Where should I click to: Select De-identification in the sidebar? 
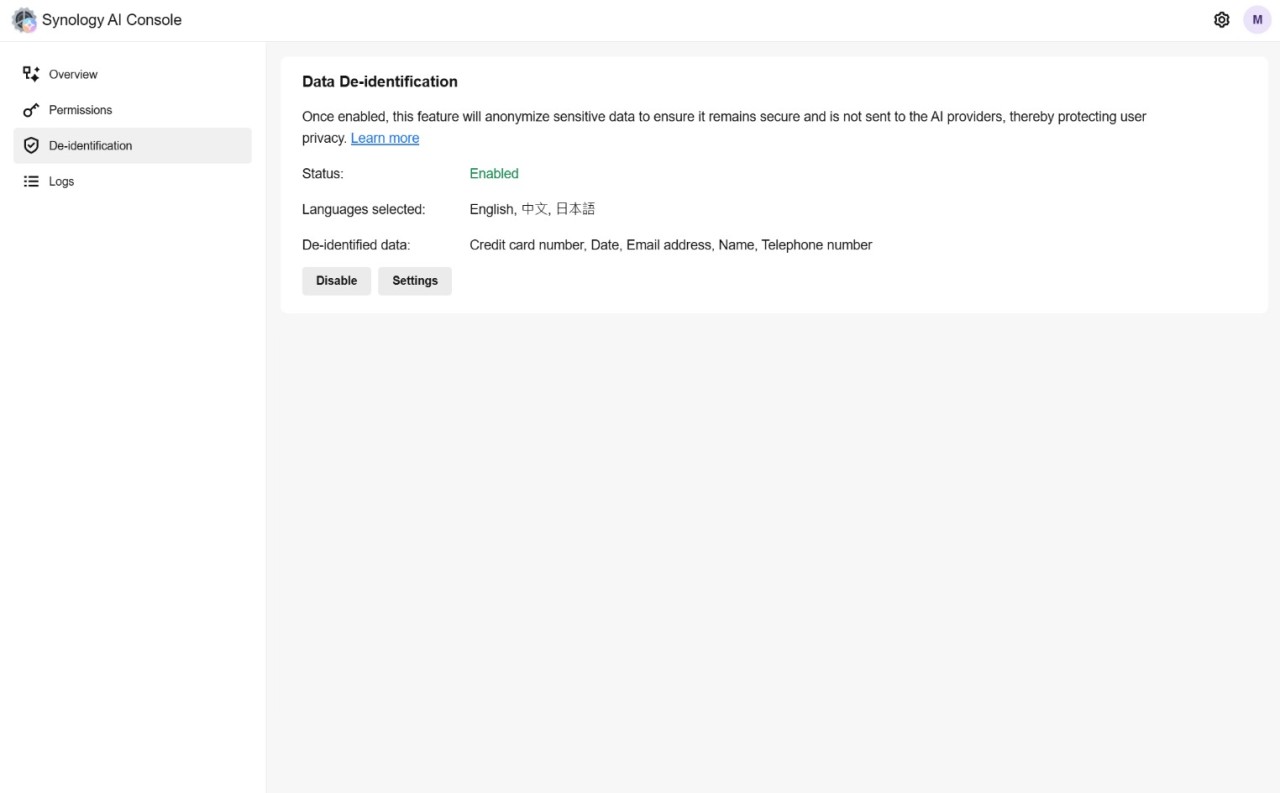pos(90,146)
